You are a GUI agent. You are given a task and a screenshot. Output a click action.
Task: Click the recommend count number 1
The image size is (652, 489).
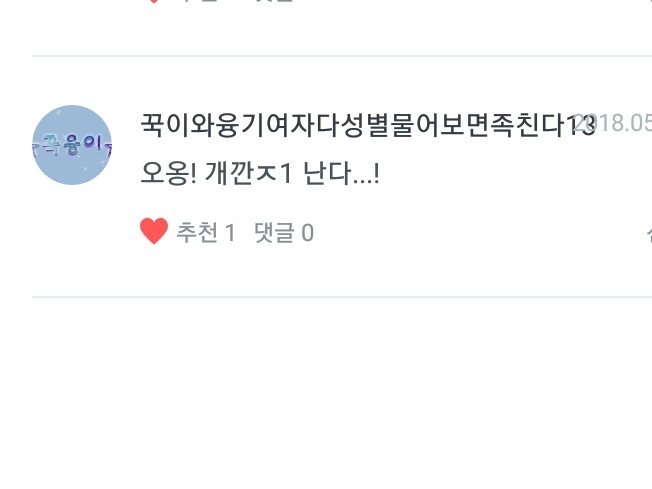pos(230,232)
